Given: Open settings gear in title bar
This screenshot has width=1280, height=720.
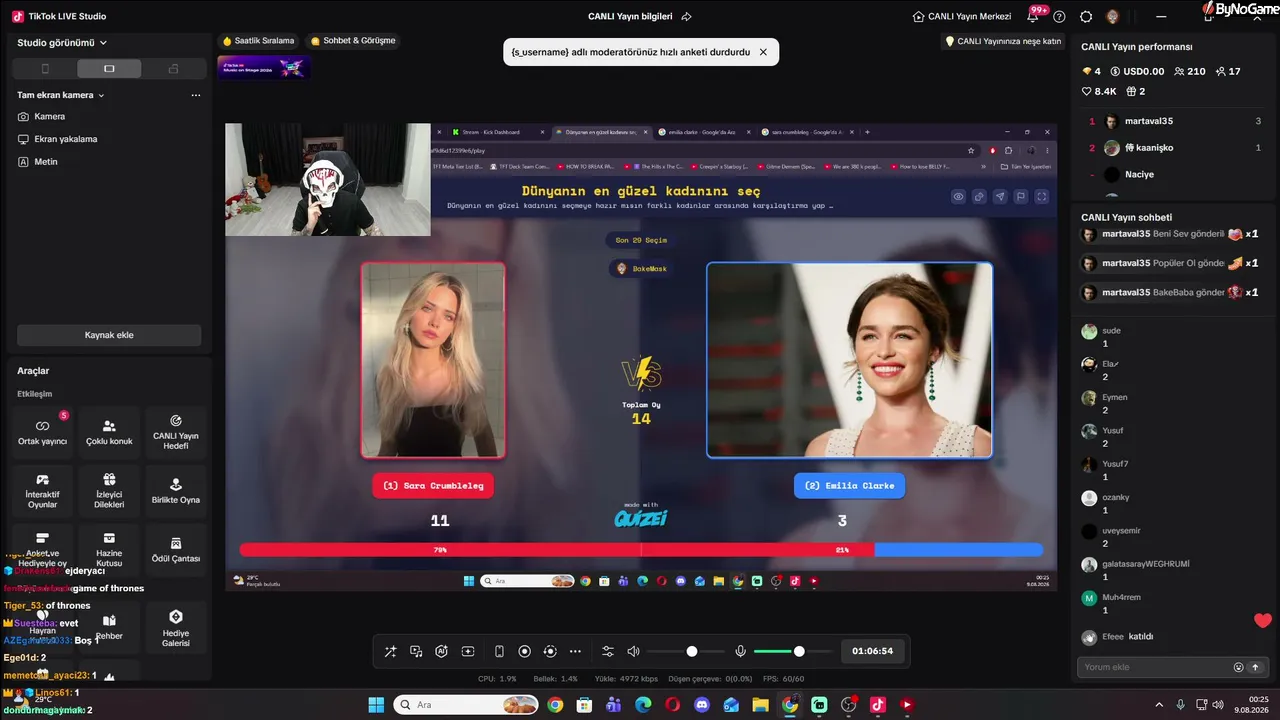Looking at the screenshot, I should tap(1086, 17).
